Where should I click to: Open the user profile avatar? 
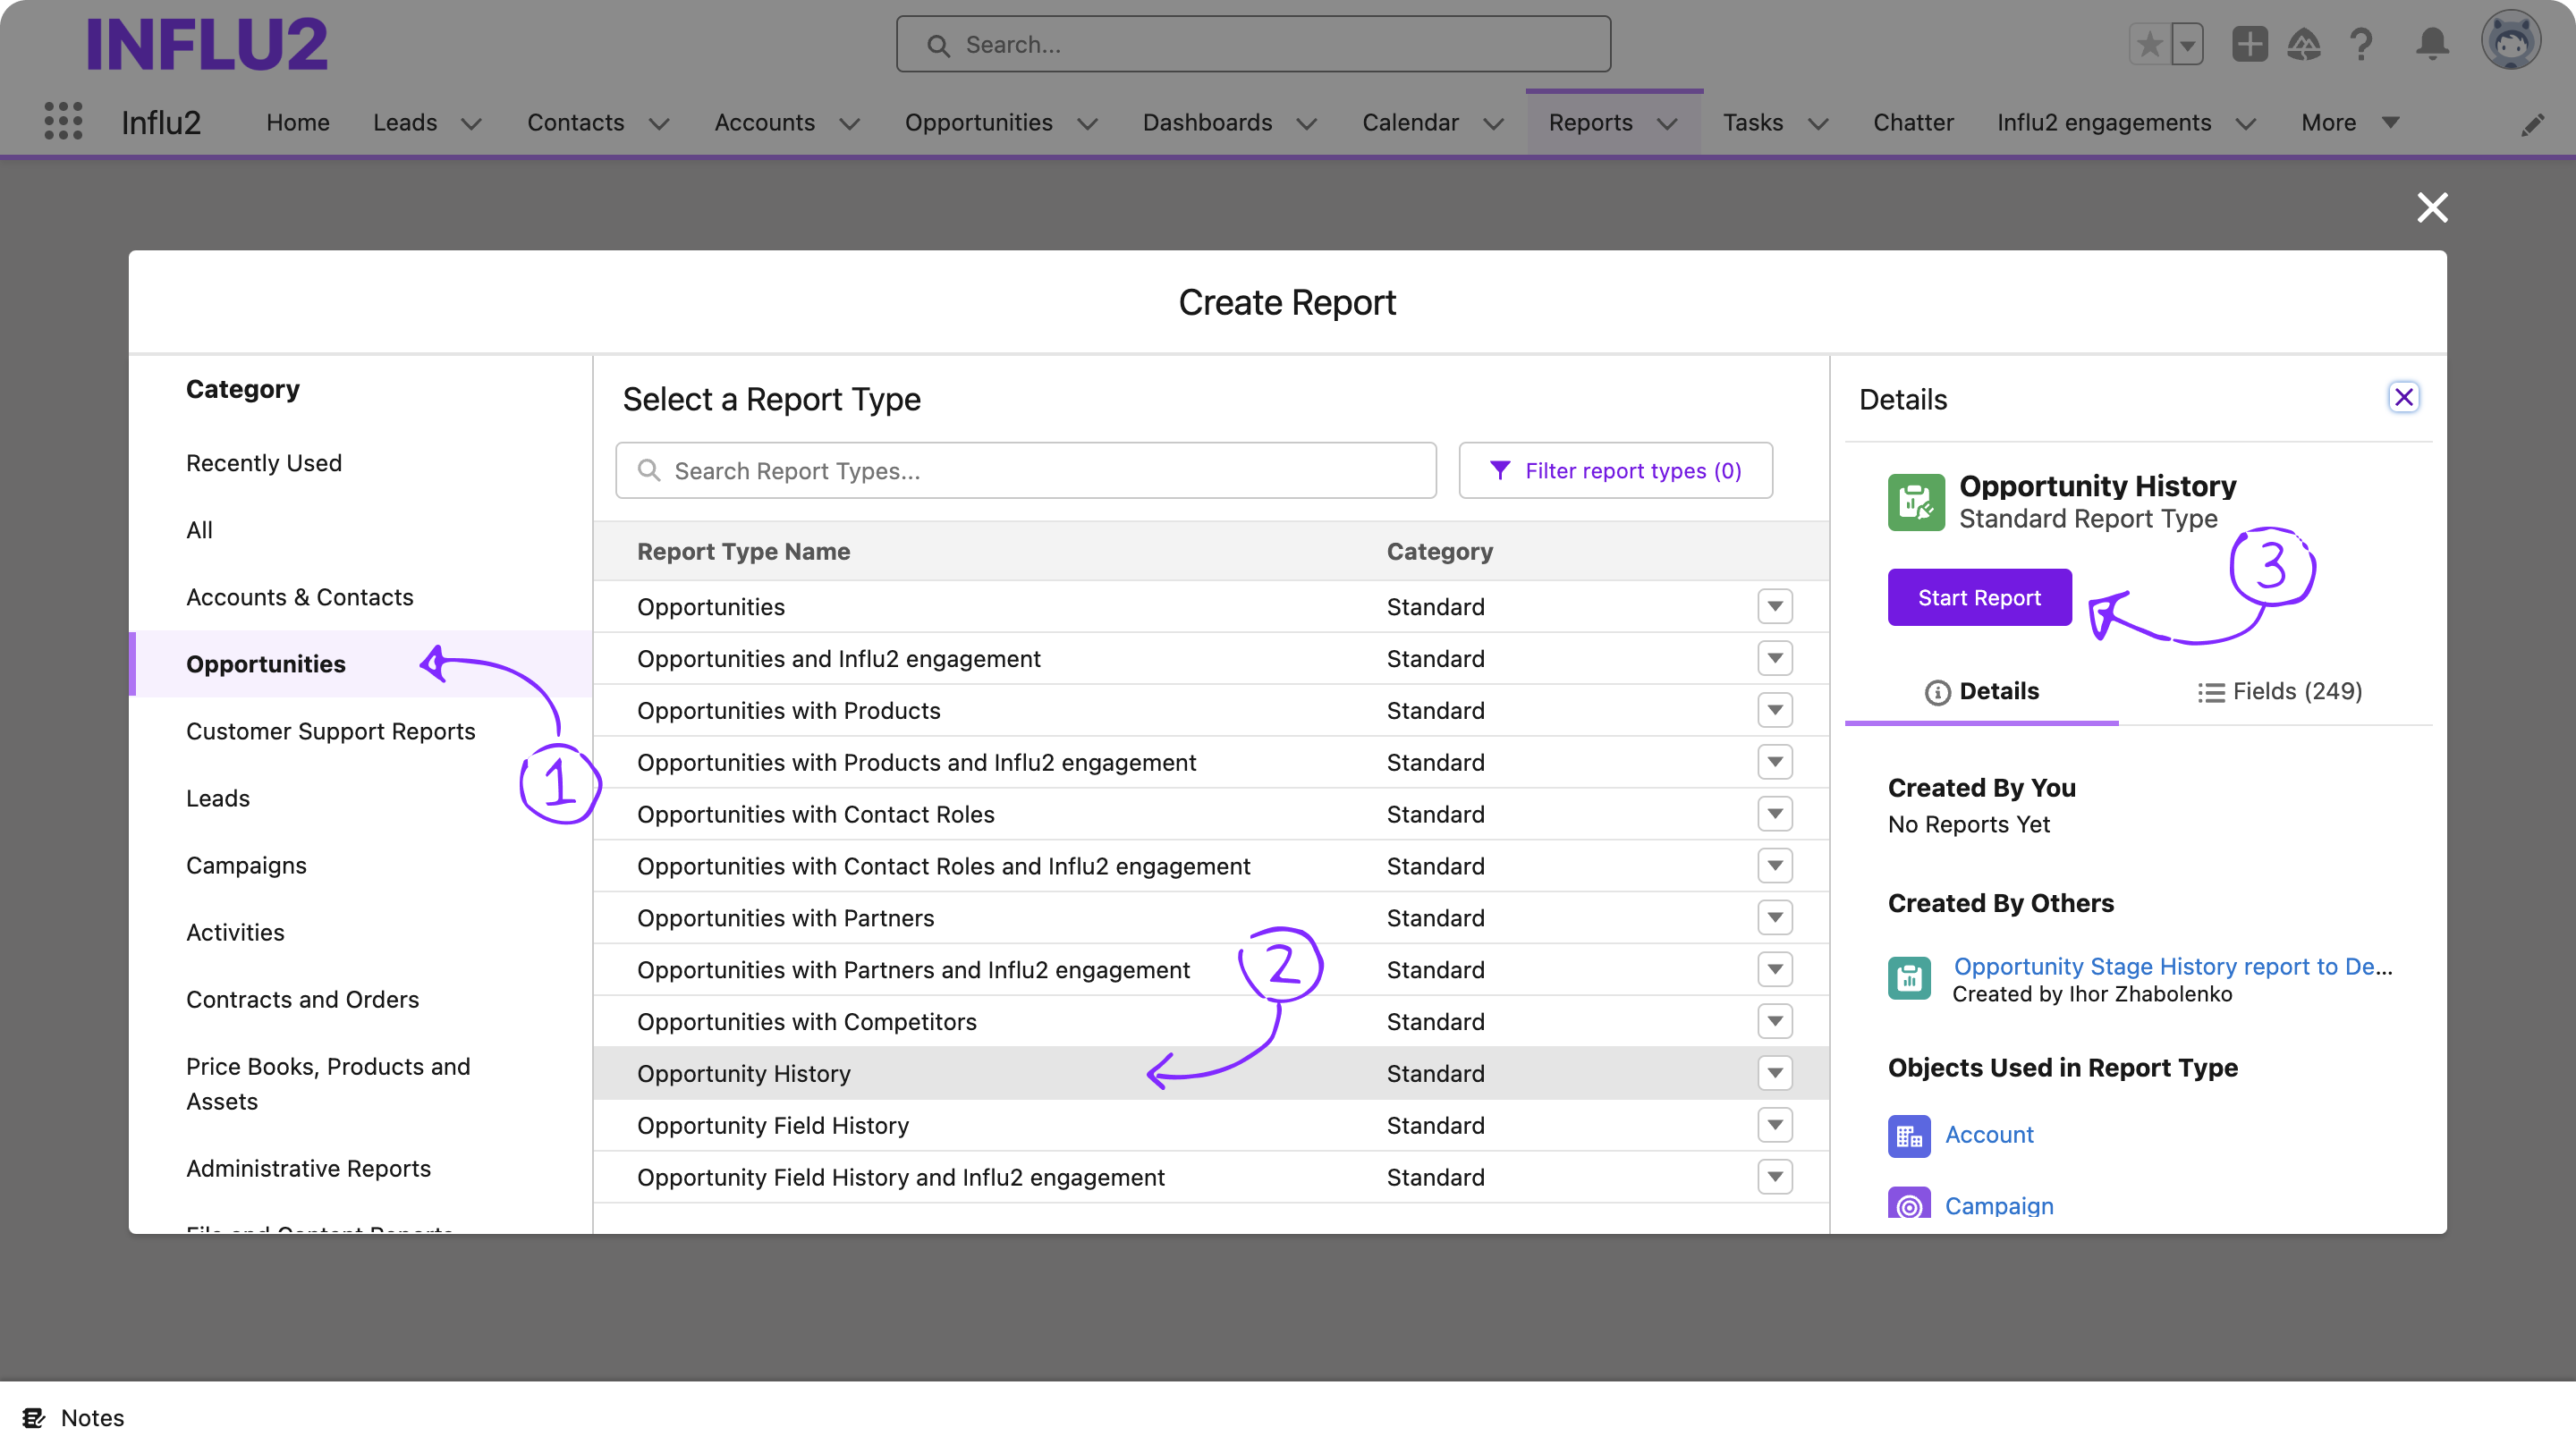coord(2510,40)
